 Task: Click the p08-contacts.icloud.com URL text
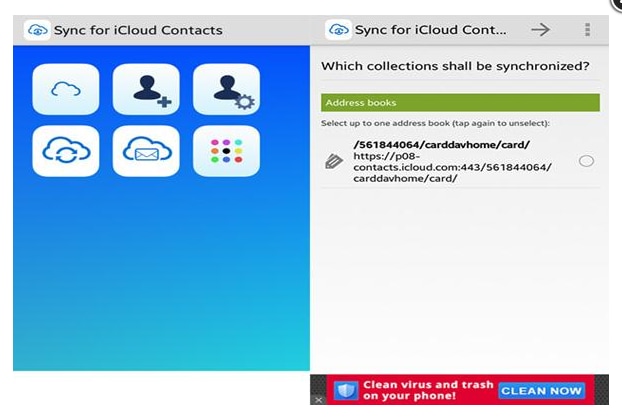[452, 167]
